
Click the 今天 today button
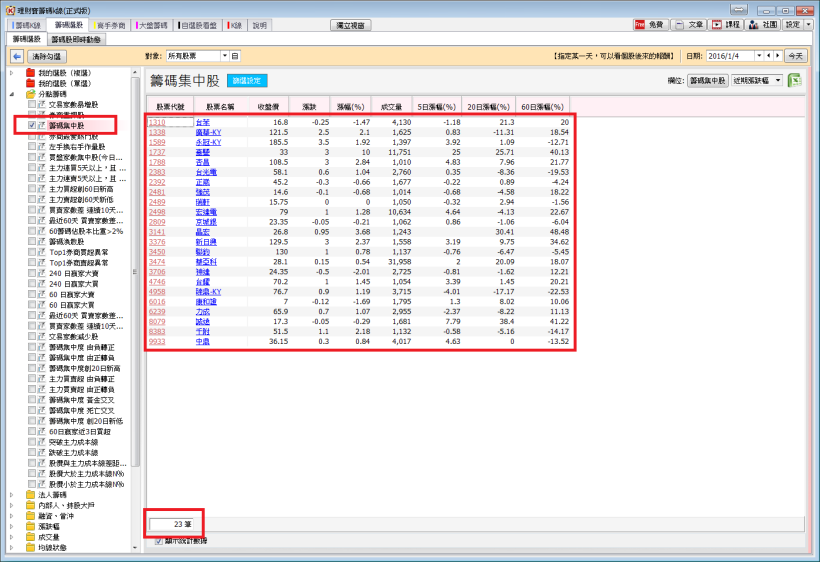coord(796,57)
